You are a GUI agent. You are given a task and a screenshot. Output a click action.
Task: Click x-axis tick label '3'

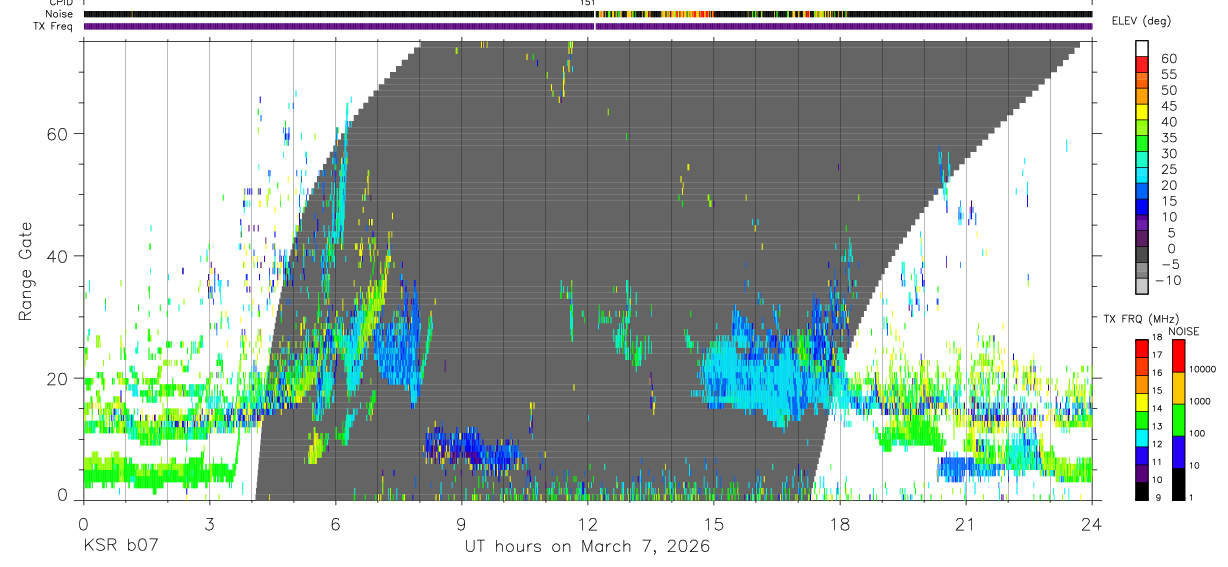tap(210, 523)
